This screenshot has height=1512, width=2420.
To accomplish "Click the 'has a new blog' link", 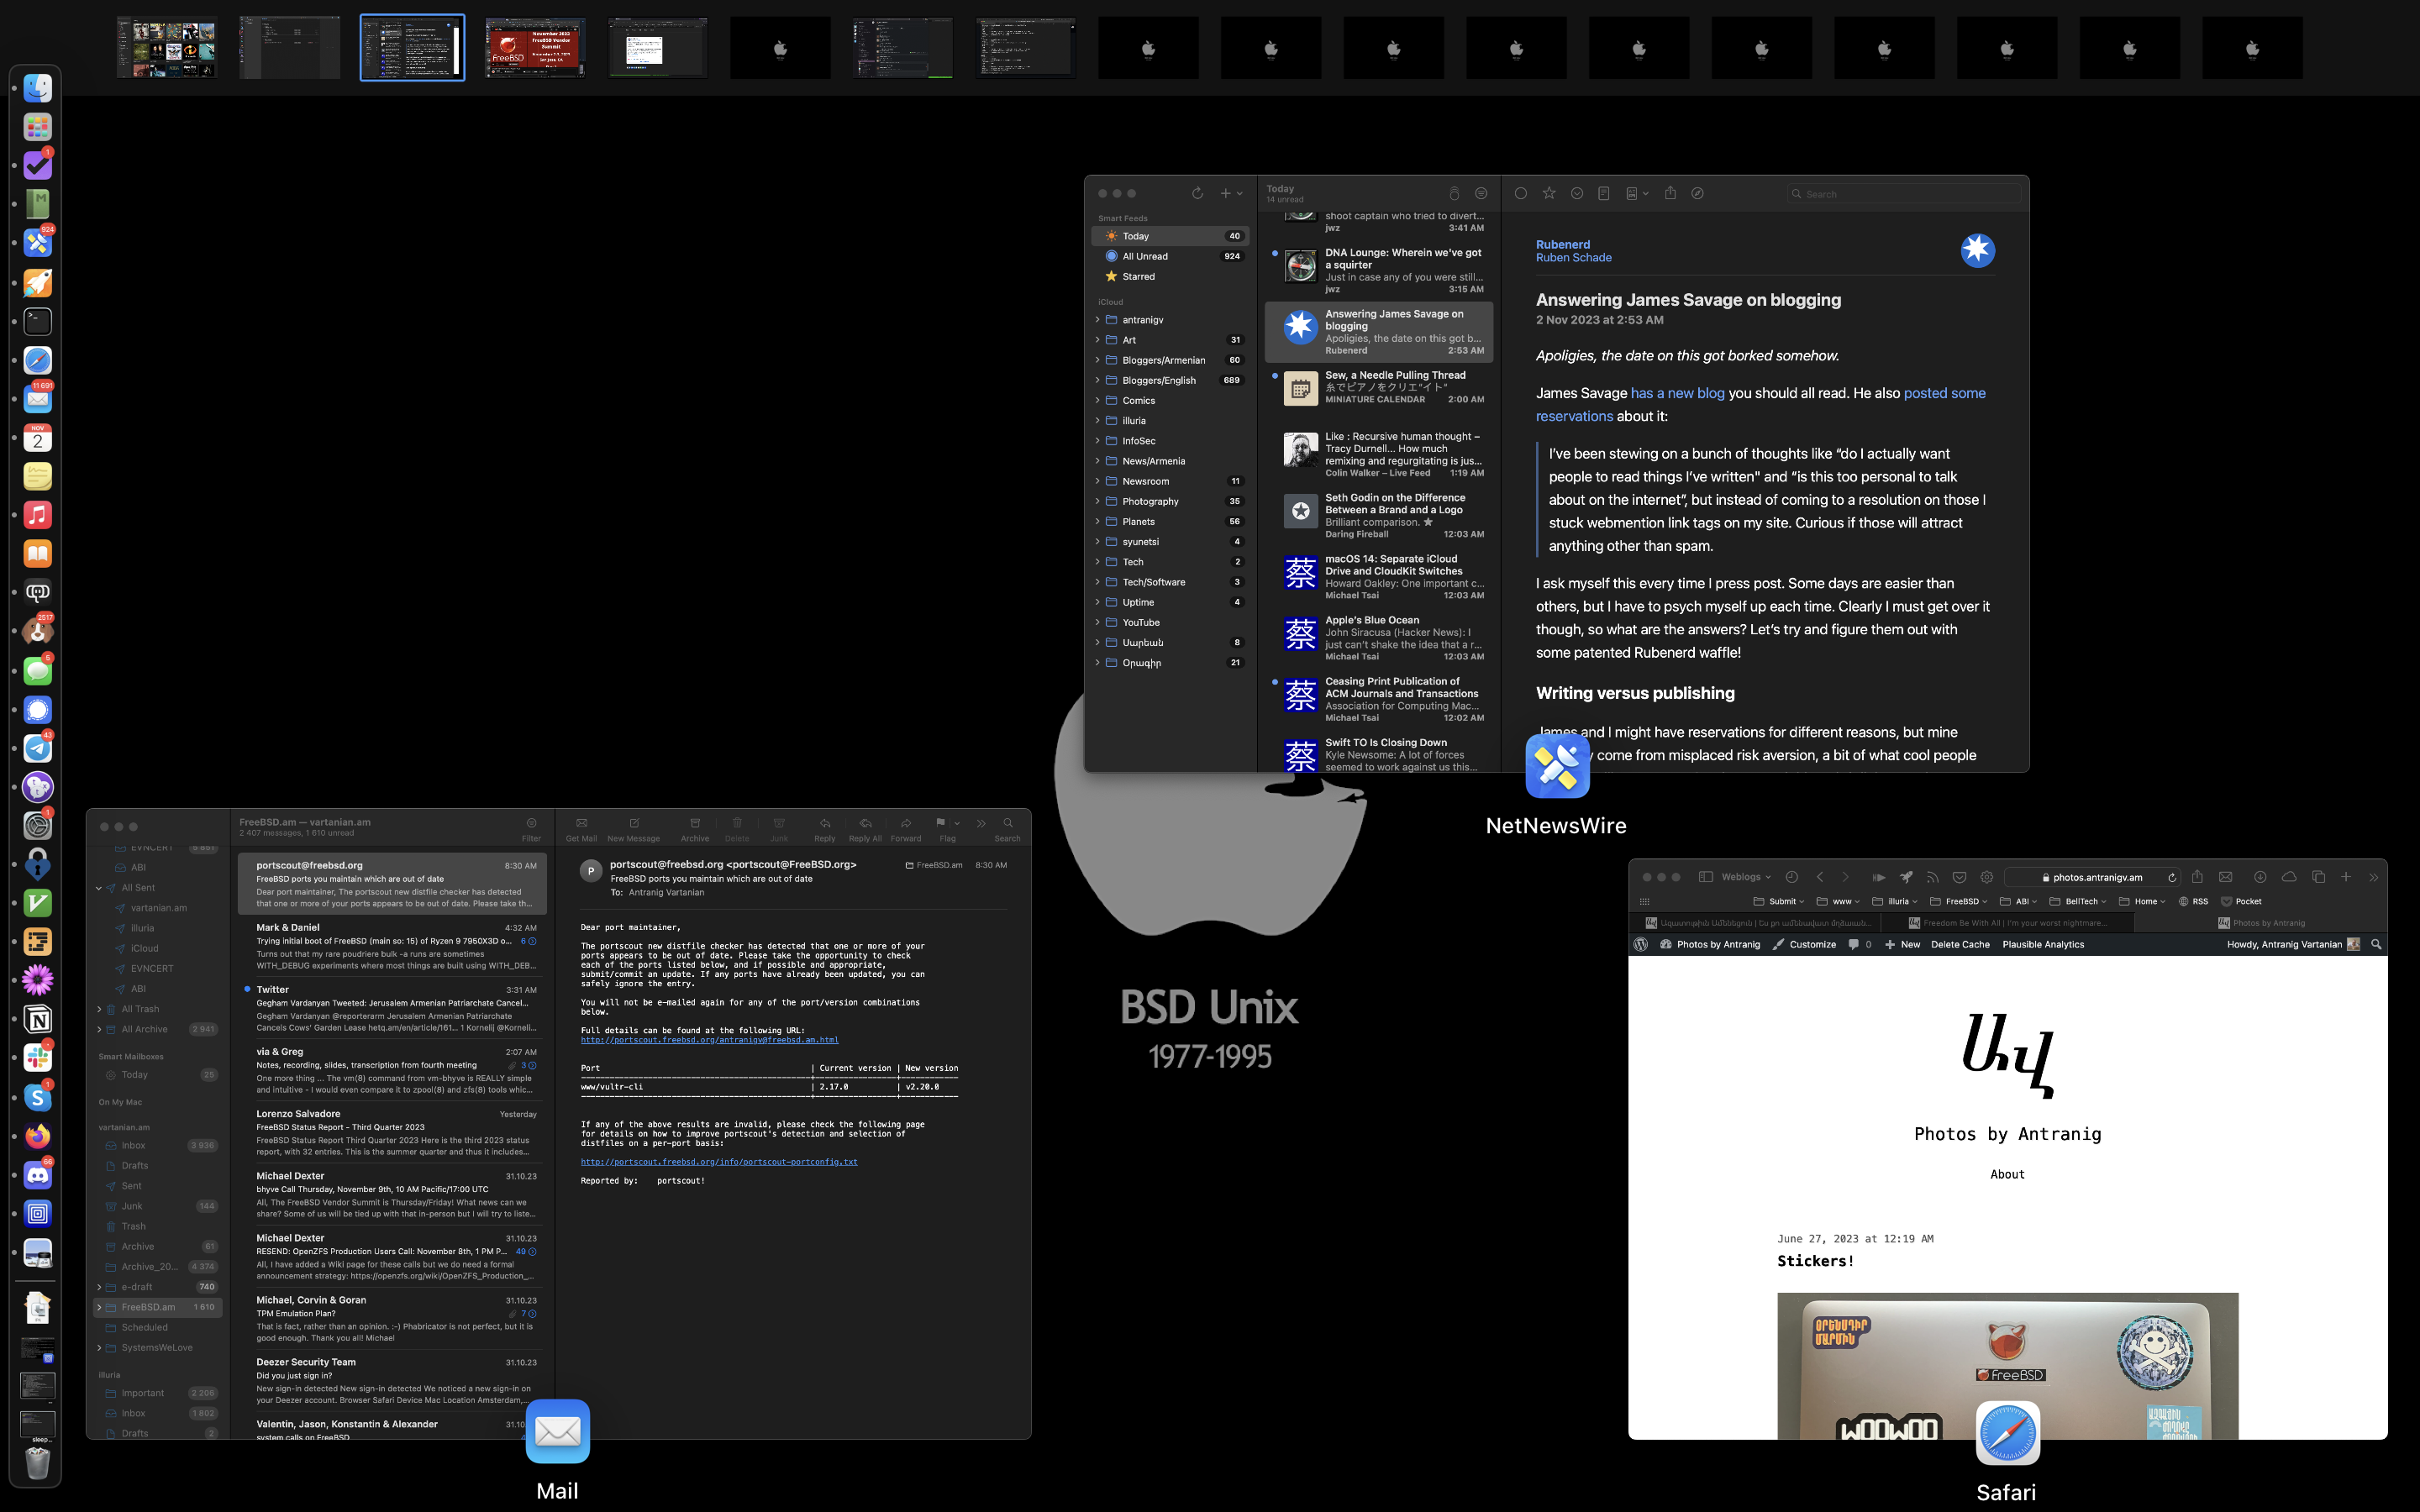I will [1677, 393].
